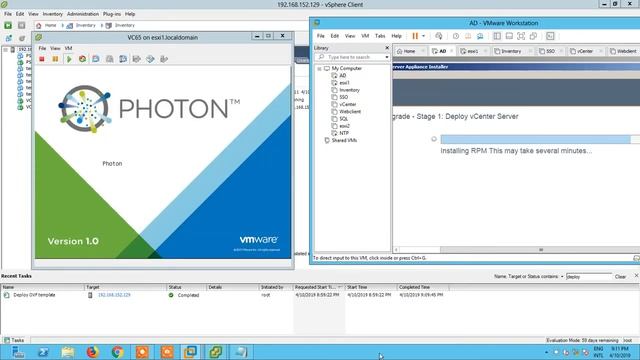This screenshot has height=360, width=640.
Task: Open Tabs menu in VMware Workstation
Action: pyautogui.click(x=380, y=36)
